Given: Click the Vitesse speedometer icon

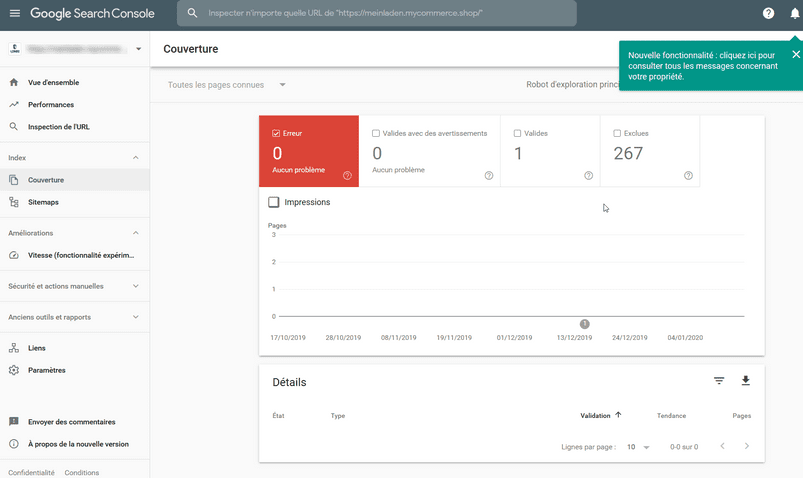Looking at the screenshot, I should click(x=14, y=255).
